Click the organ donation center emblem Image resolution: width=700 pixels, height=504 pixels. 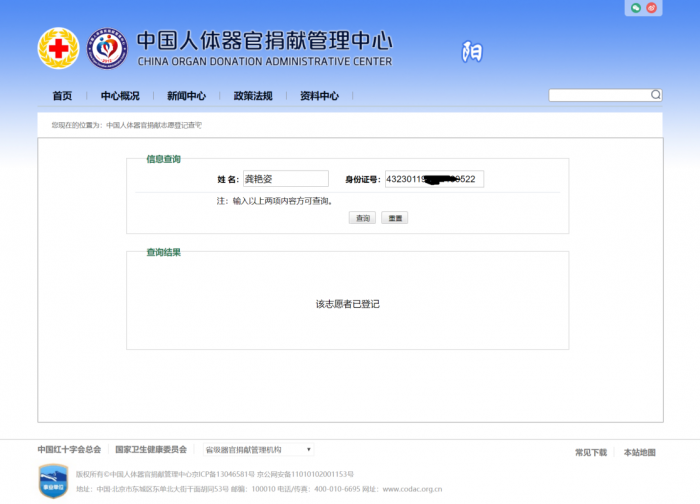pyautogui.click(x=107, y=48)
